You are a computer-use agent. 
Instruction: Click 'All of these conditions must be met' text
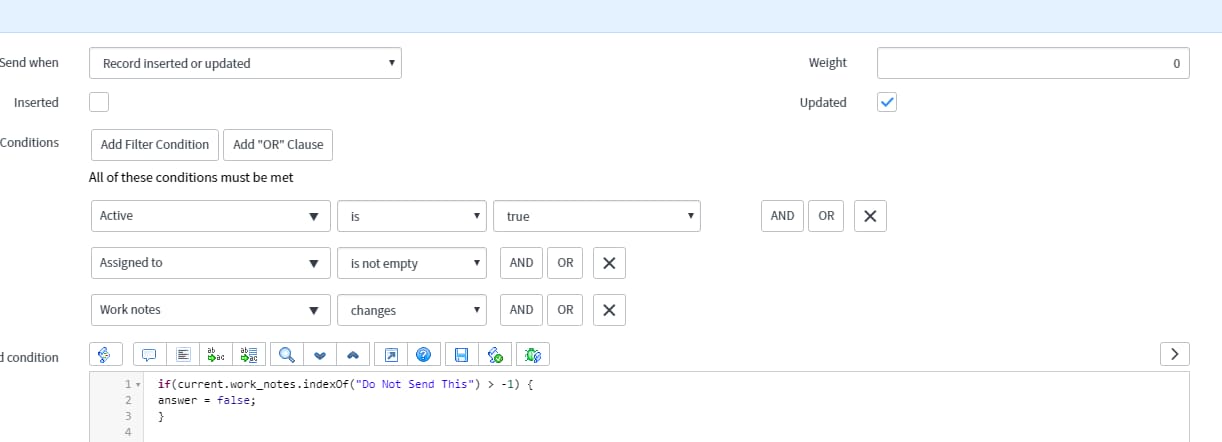191,178
